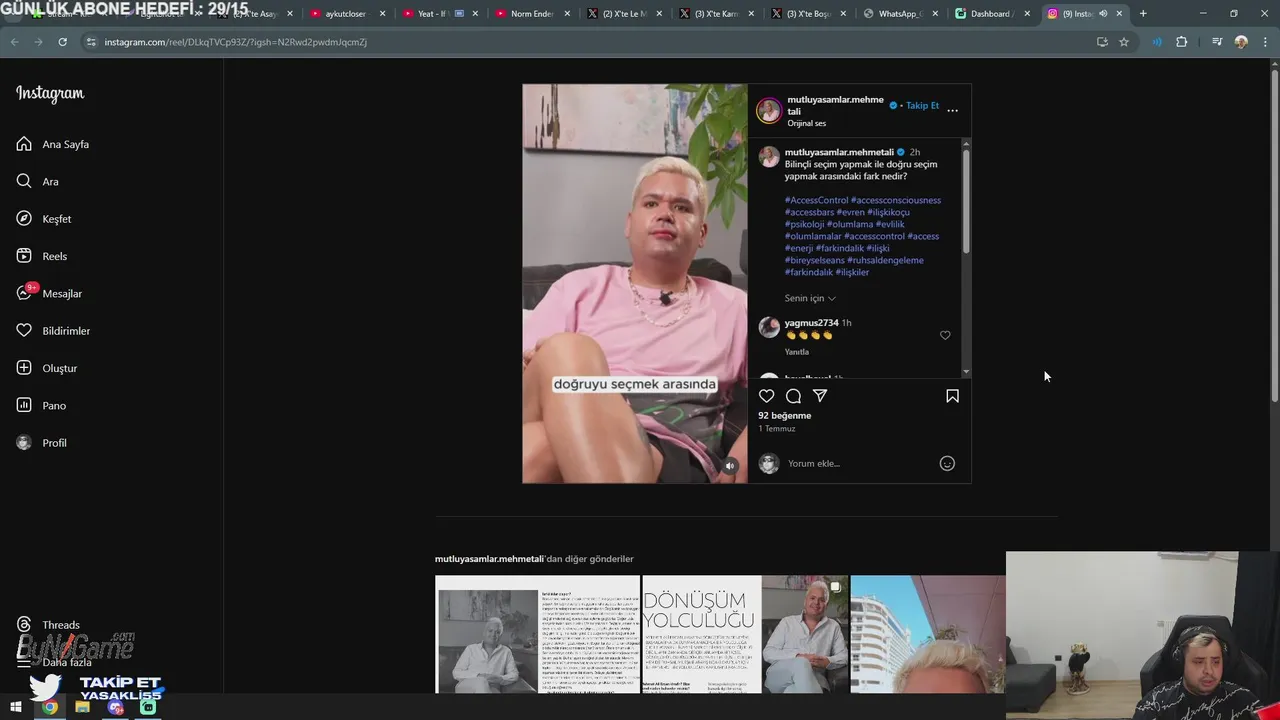Open the Chrome extensions puzzle icon
This screenshot has height=720, width=1280.
(x=1182, y=42)
